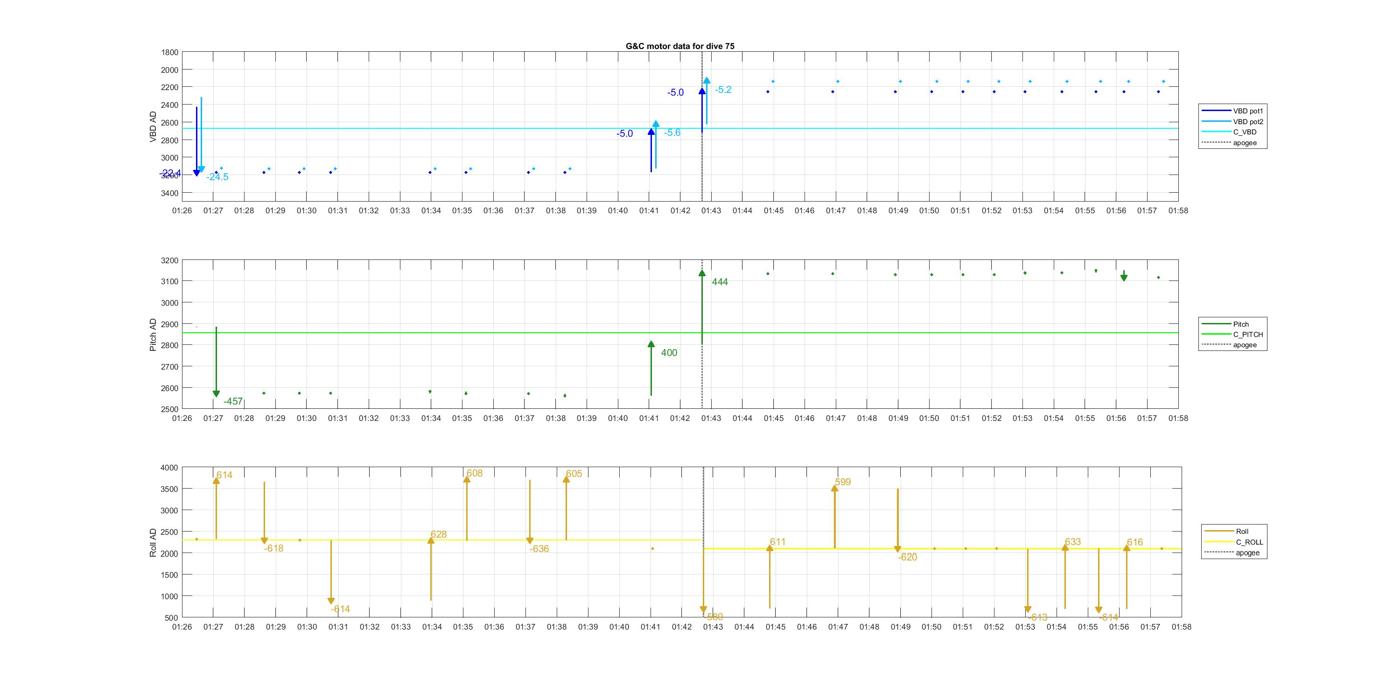1400x693 pixels.
Task: Click the 400 pitch data label
Action: coord(669,353)
